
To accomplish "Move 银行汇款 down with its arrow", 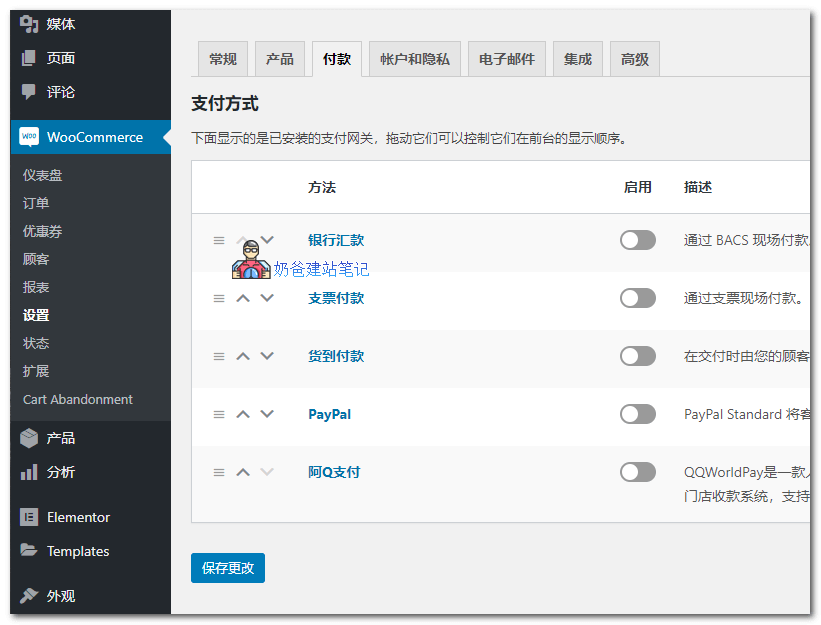I will pos(266,240).
